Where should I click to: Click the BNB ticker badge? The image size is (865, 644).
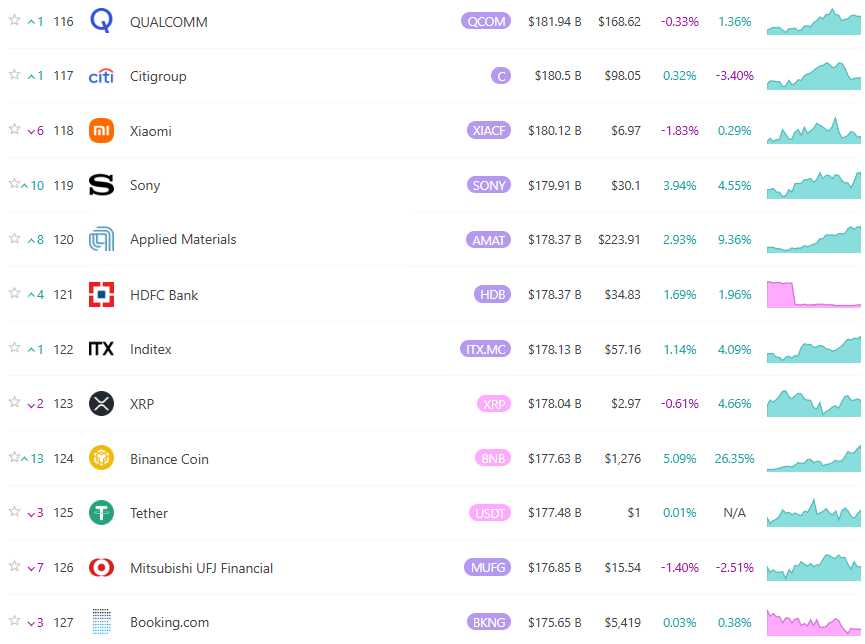(x=492, y=459)
